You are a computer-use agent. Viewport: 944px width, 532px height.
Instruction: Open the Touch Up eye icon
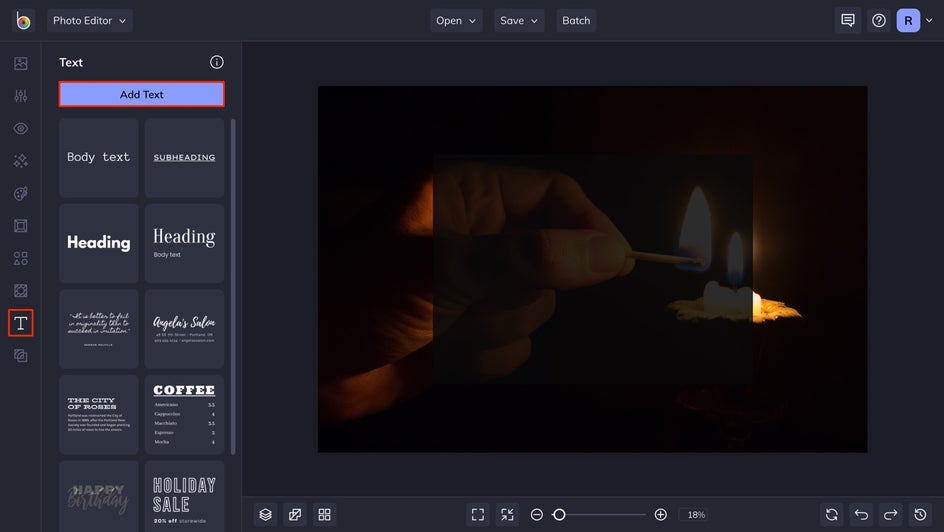click(x=20, y=128)
